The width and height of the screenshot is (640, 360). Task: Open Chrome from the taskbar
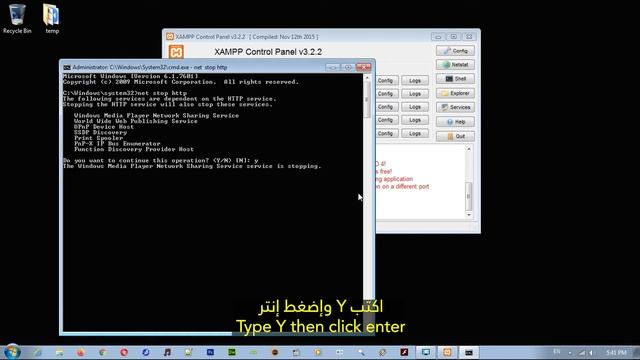[x=102, y=352]
